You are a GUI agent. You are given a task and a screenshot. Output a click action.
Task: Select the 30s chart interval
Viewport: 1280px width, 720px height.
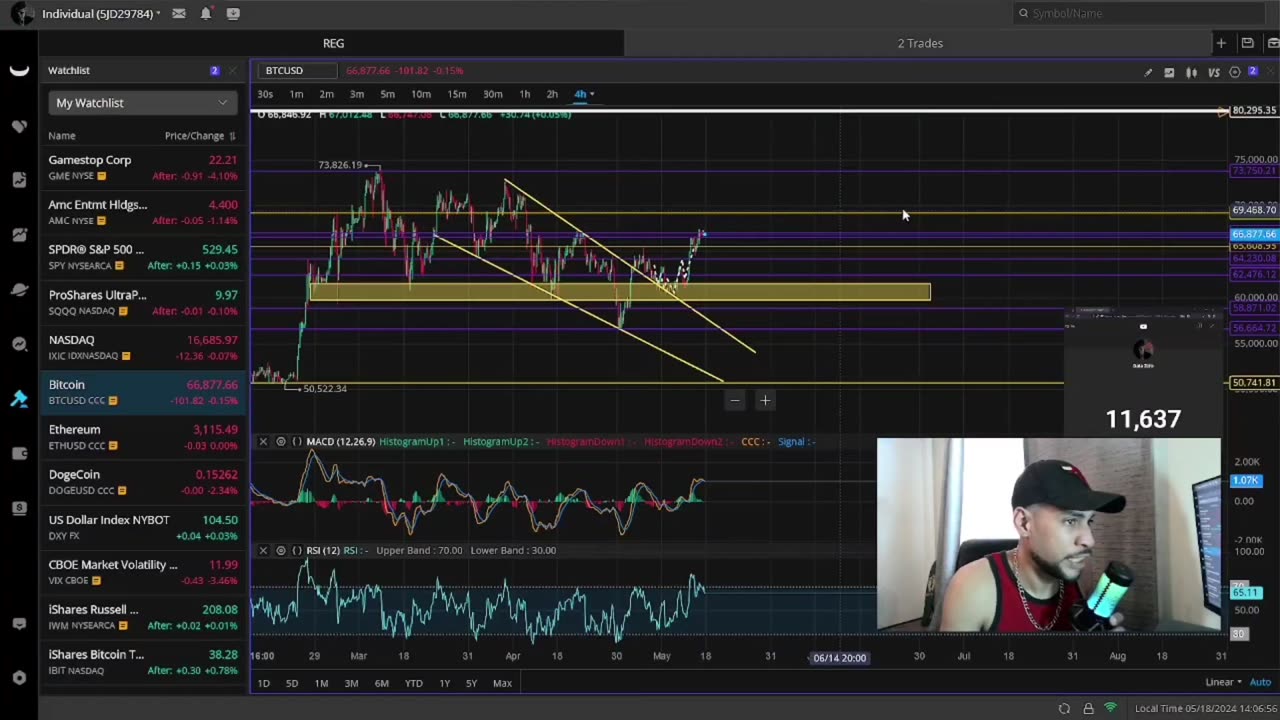265,94
